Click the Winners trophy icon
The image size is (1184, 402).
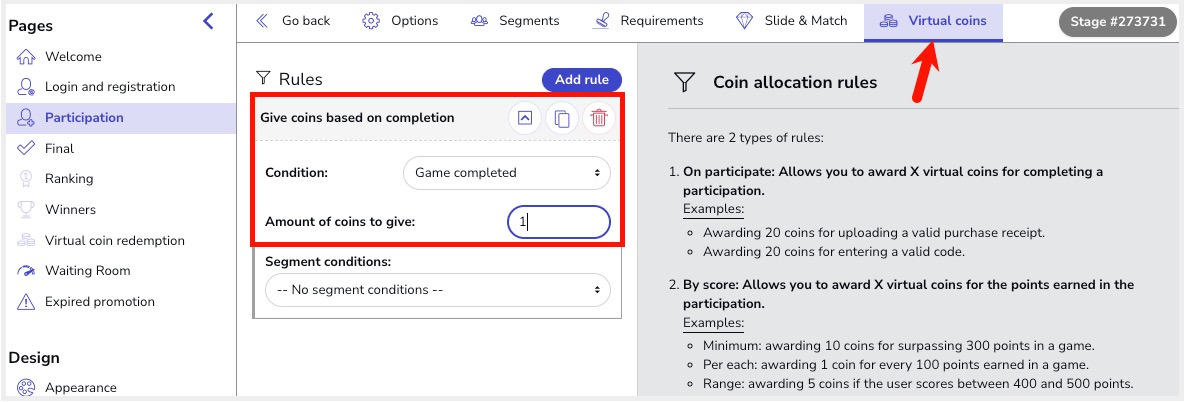26,210
